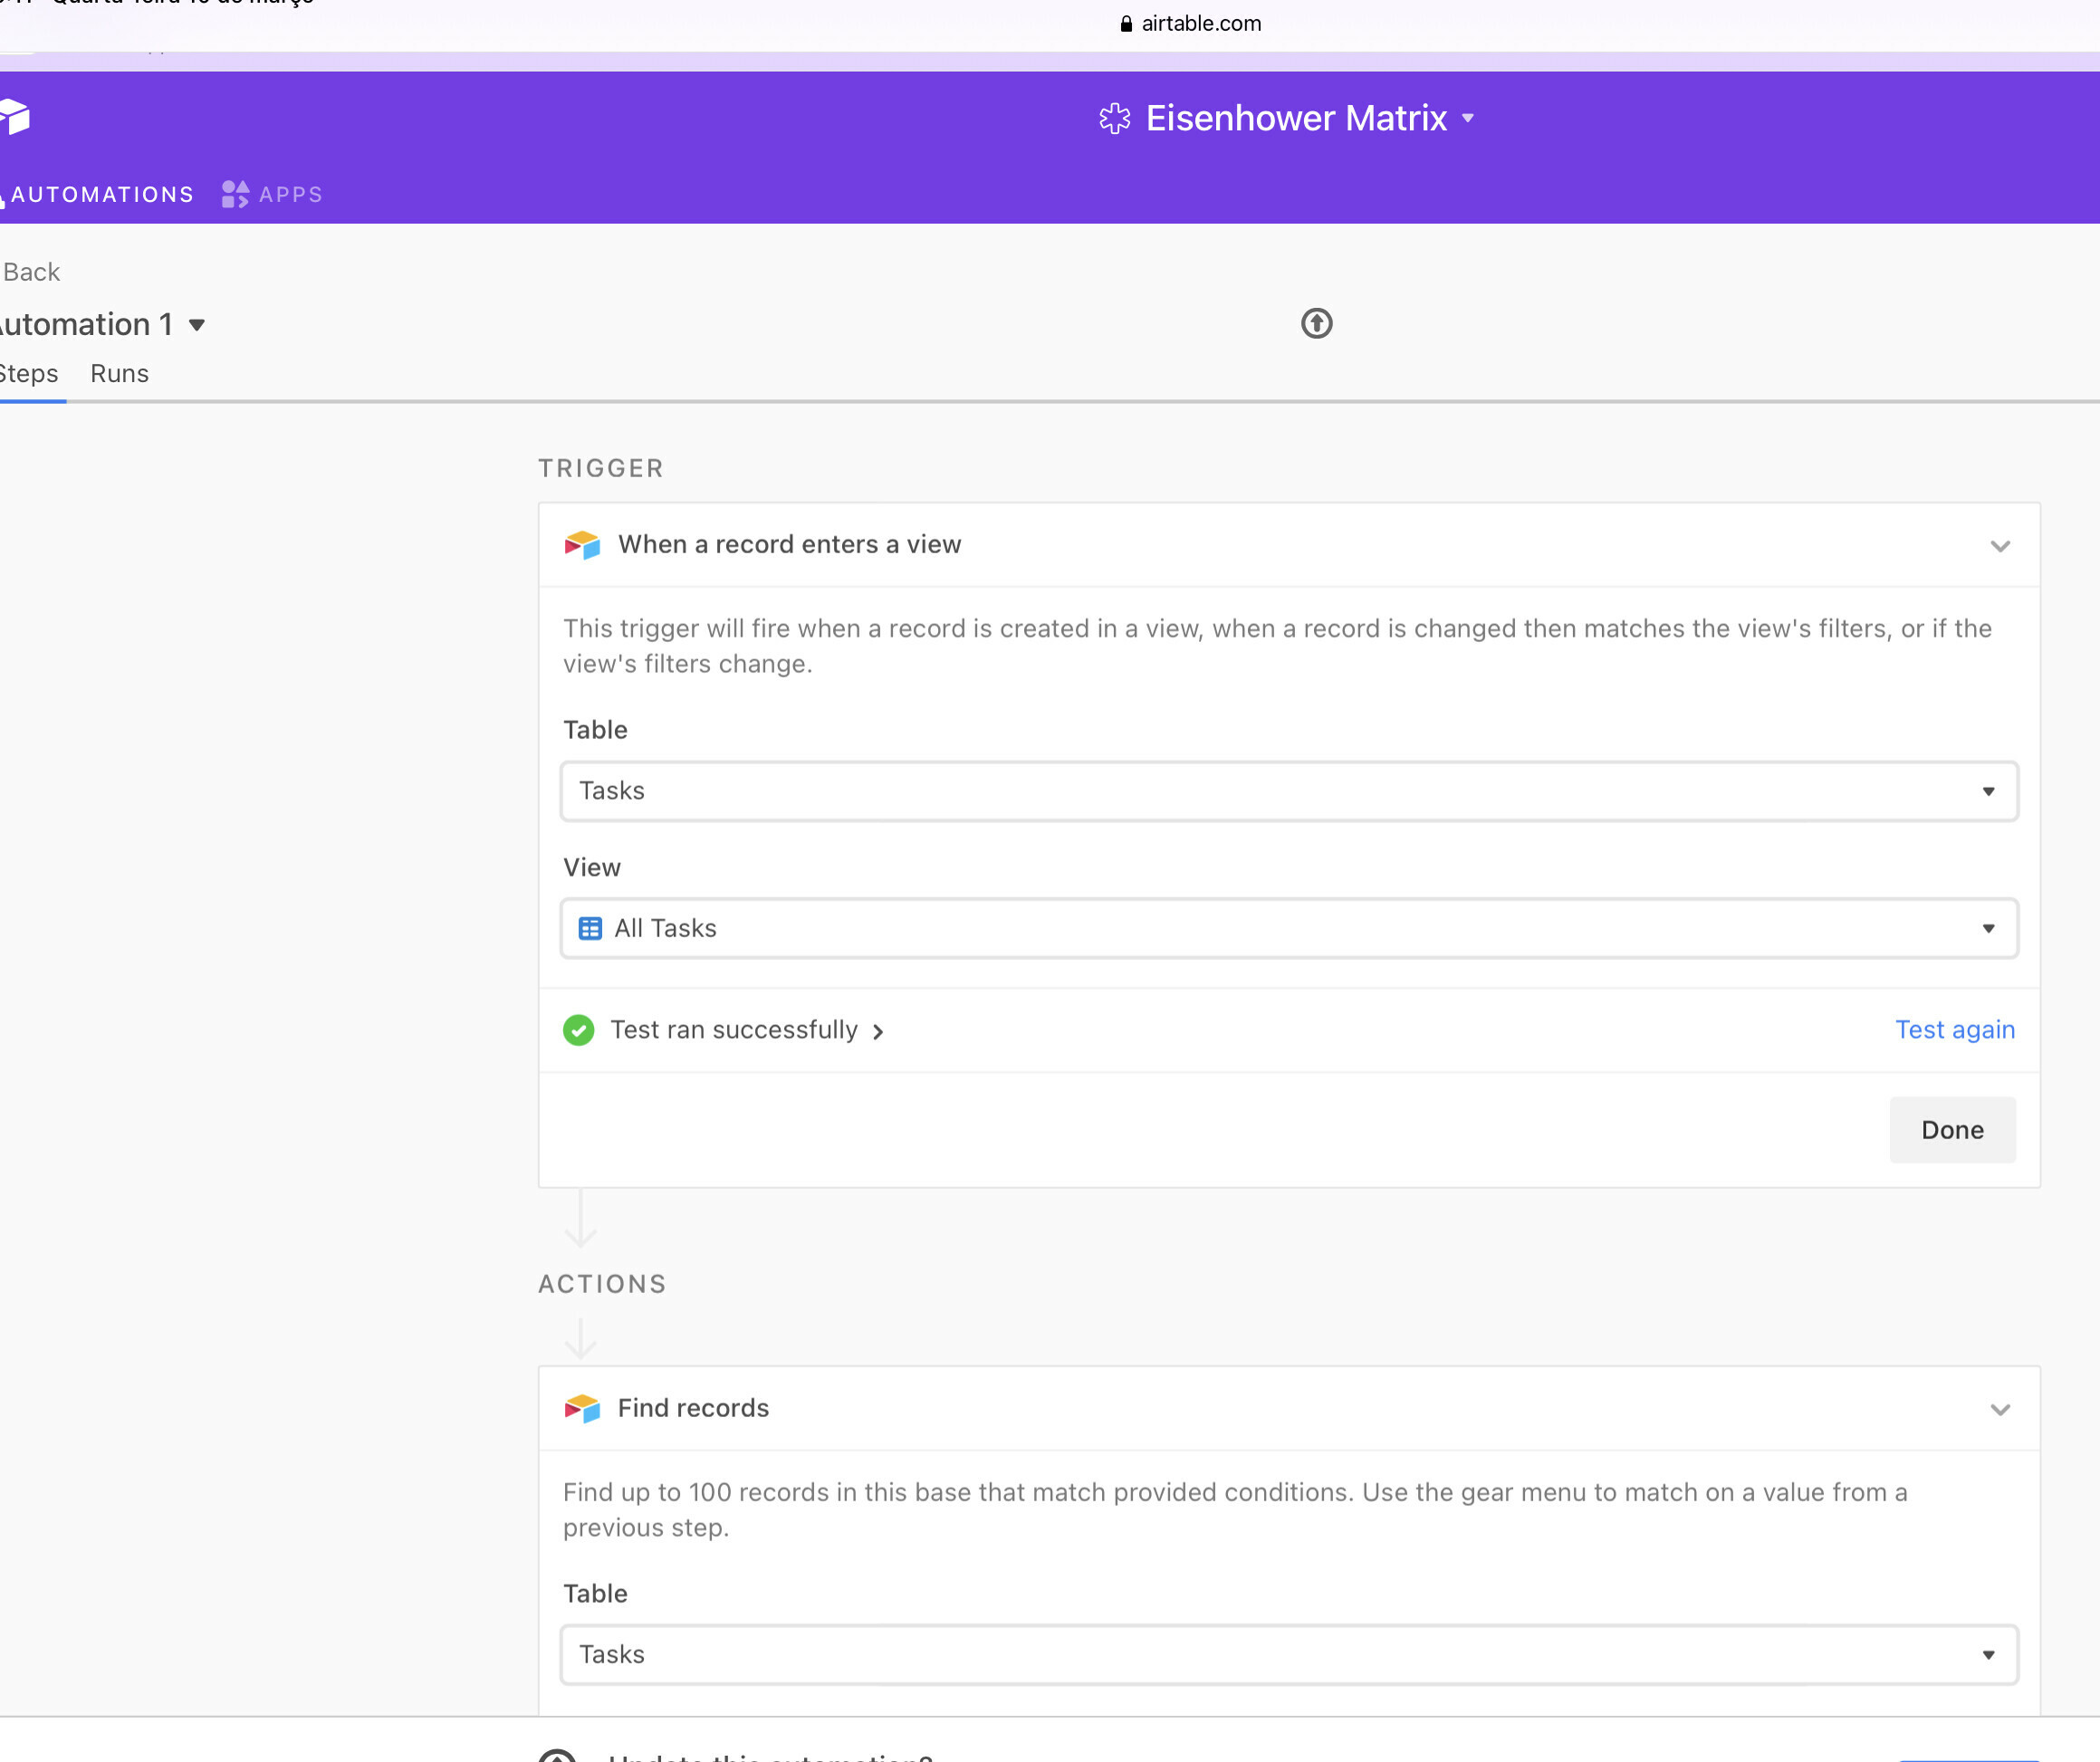
Task: Click the Airtable icon in the trigger header
Action: pos(582,545)
